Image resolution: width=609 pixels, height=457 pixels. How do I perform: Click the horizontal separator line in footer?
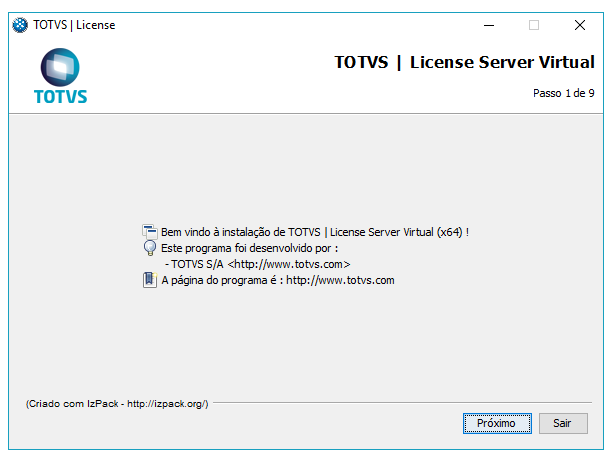[400, 403]
